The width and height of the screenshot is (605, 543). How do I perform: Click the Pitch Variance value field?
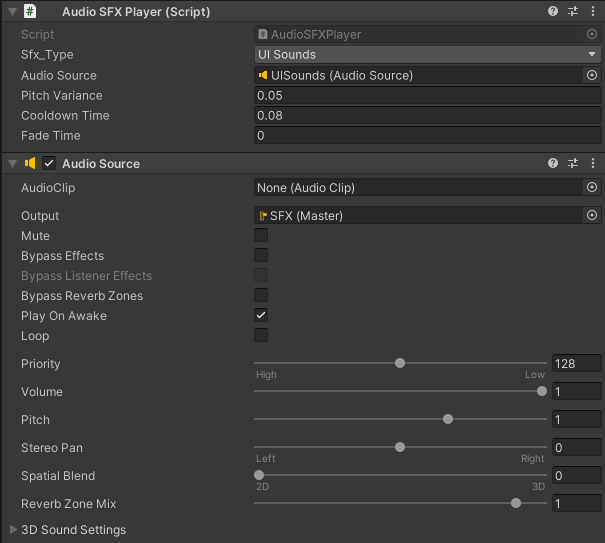click(x=427, y=95)
